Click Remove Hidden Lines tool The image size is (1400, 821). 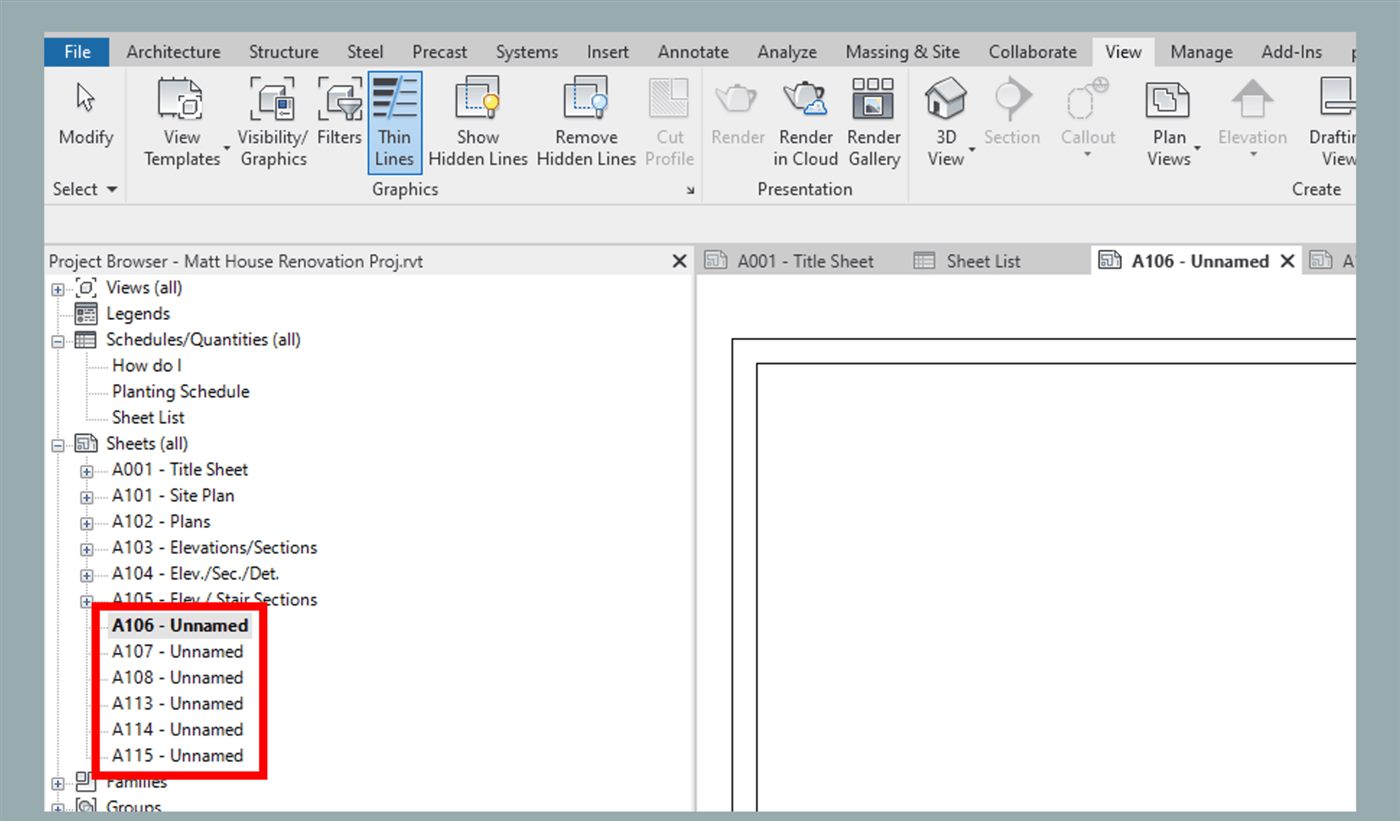[586, 123]
